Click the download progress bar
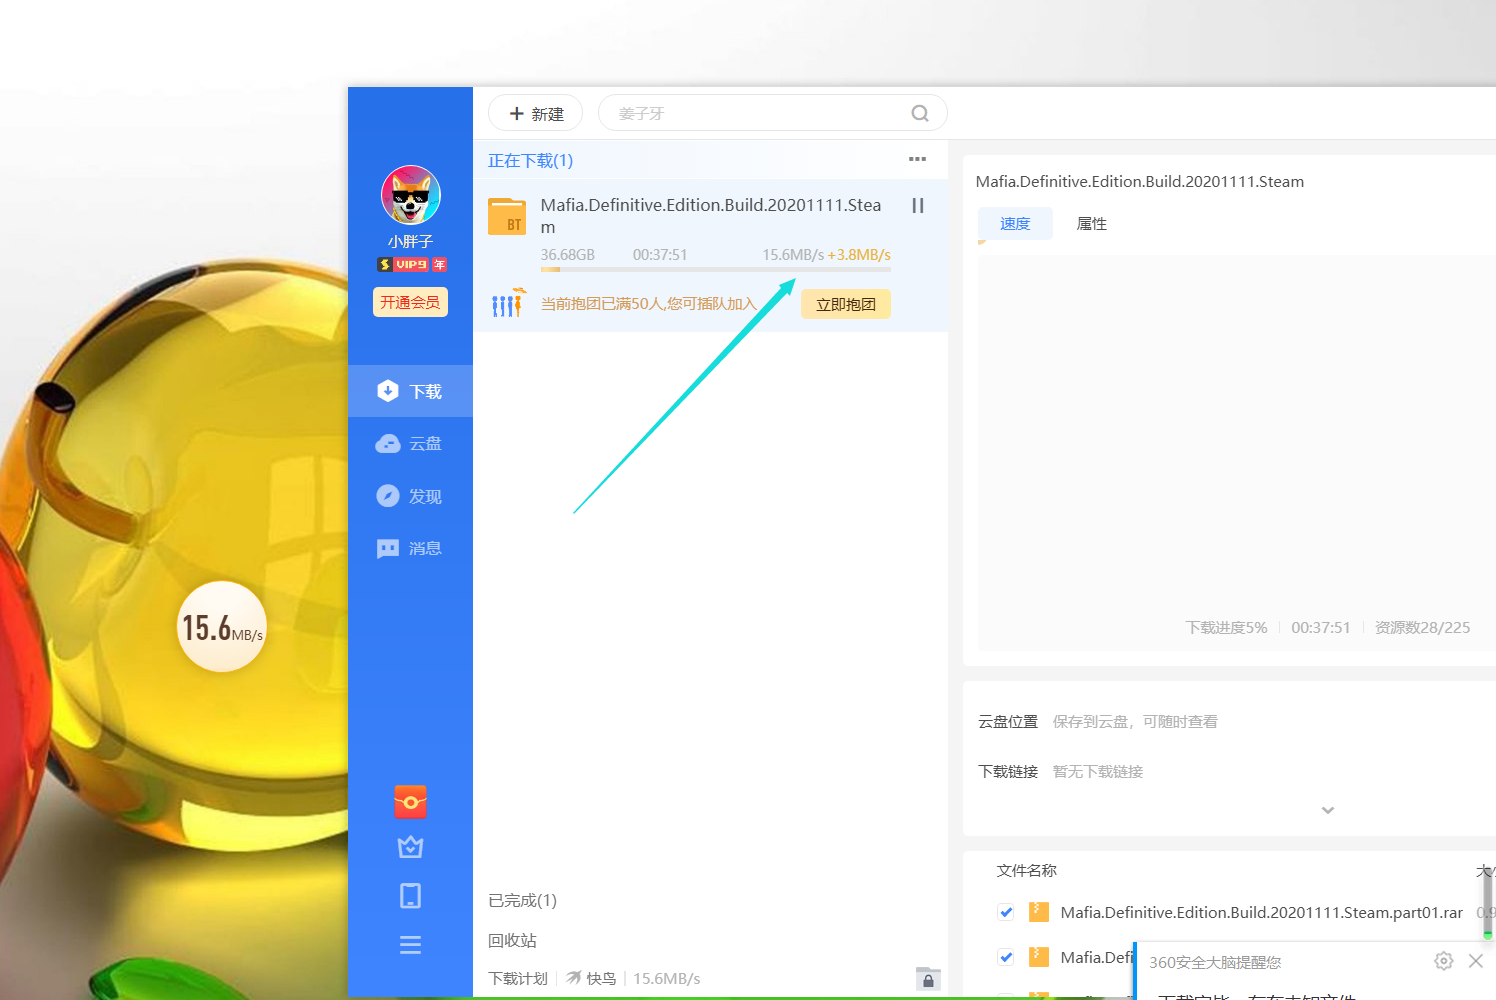The width and height of the screenshot is (1496, 1000). tap(715, 270)
